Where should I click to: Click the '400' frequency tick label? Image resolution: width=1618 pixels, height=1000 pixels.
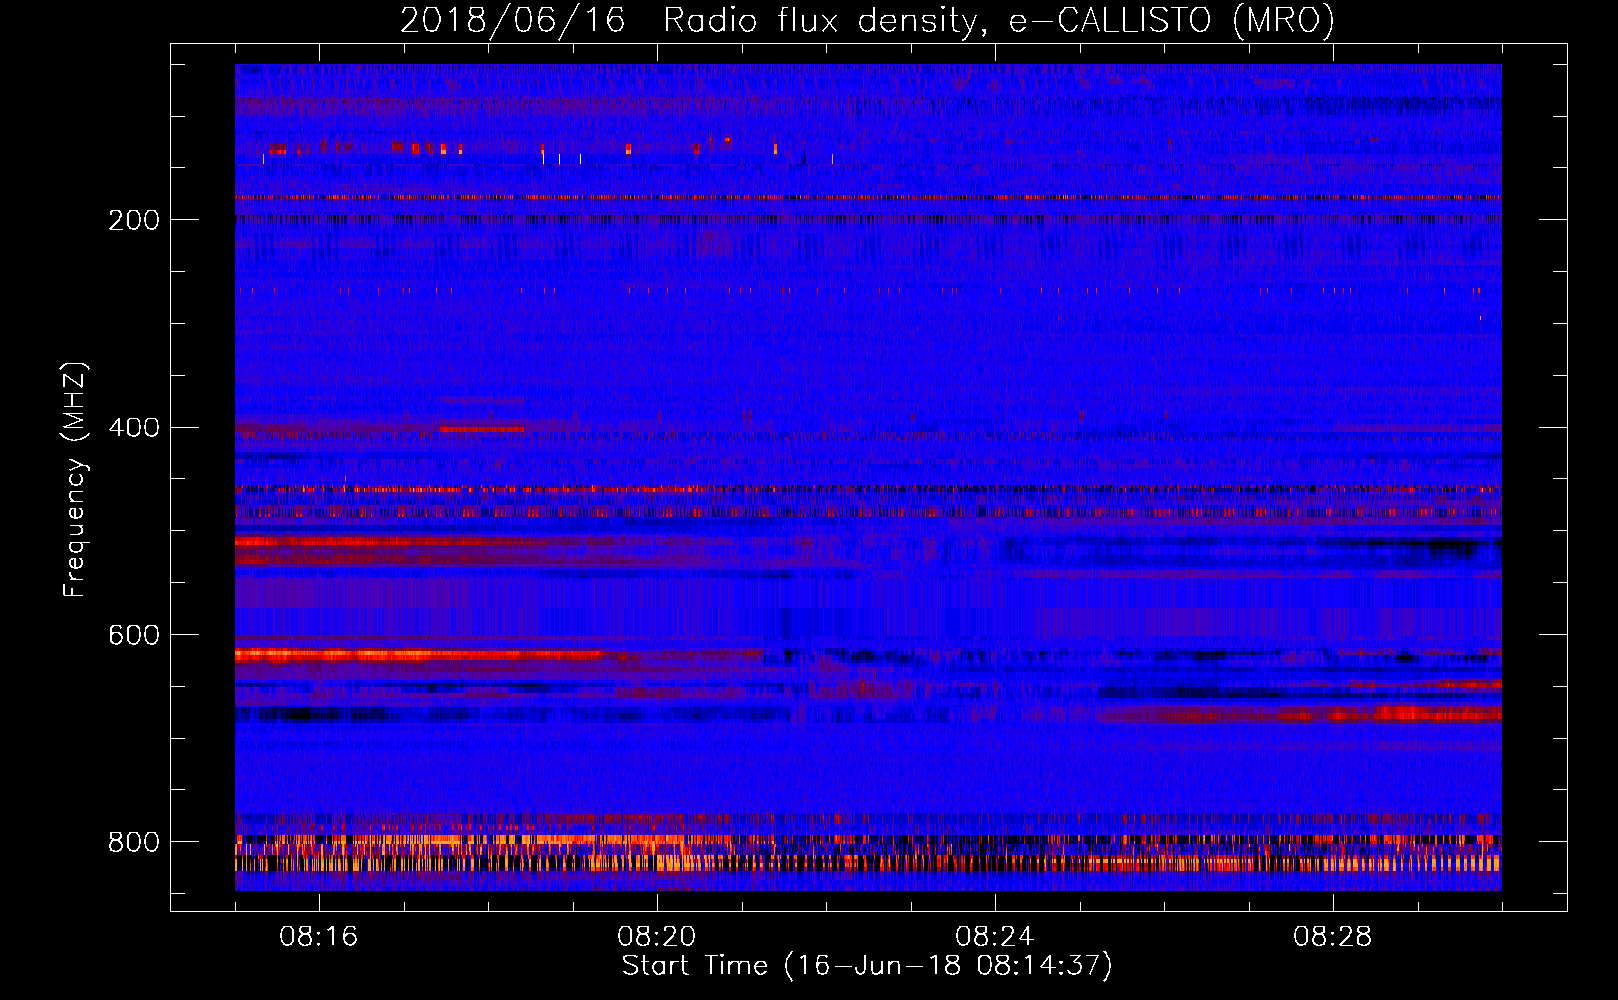coord(134,428)
